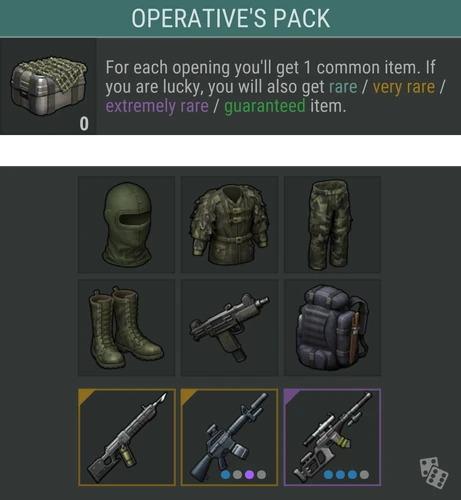461x500 pixels.
Task: Select the M16 assault rifle item
Action: click(229, 437)
